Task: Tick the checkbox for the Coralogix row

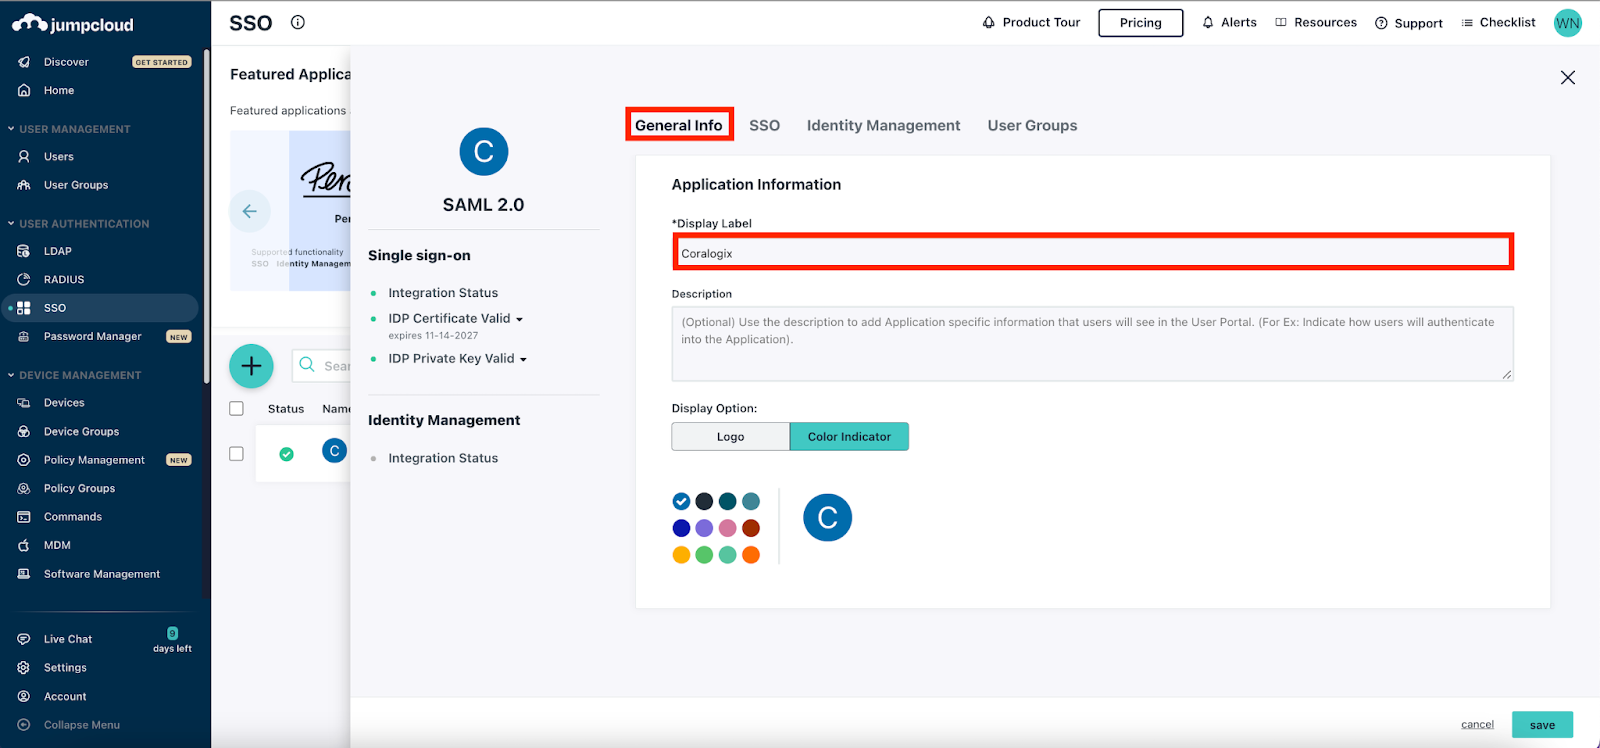Action: 236,453
